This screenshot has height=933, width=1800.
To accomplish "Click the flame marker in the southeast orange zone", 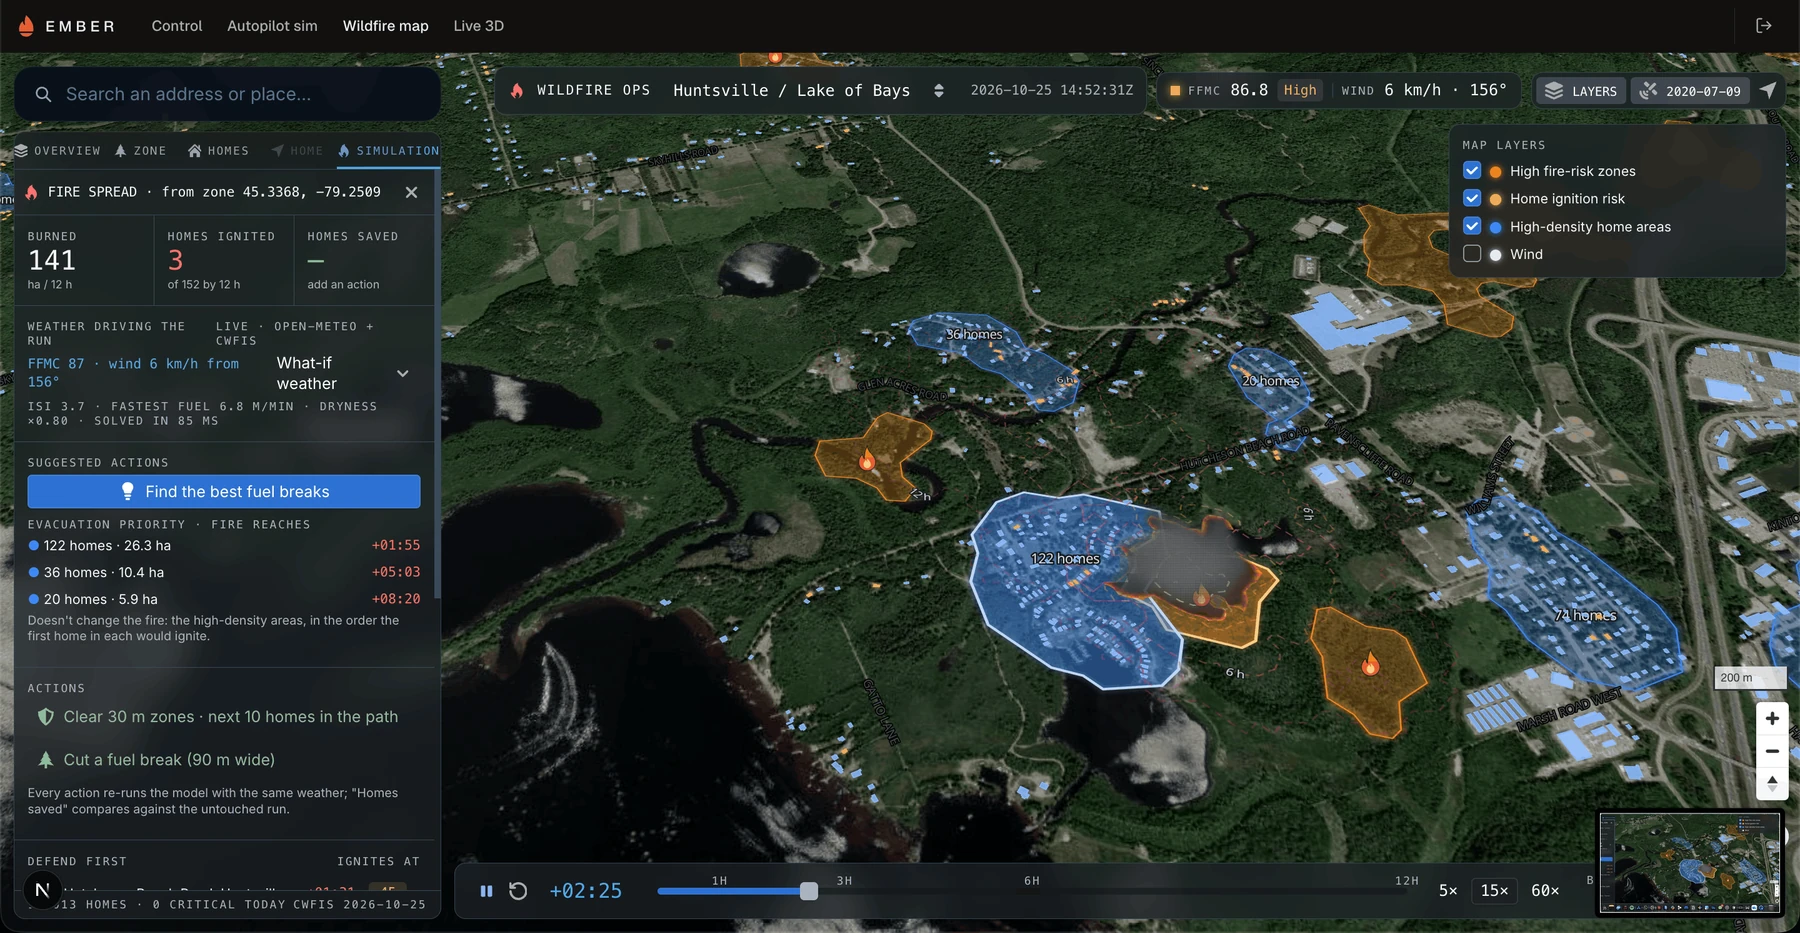I will point(1370,663).
